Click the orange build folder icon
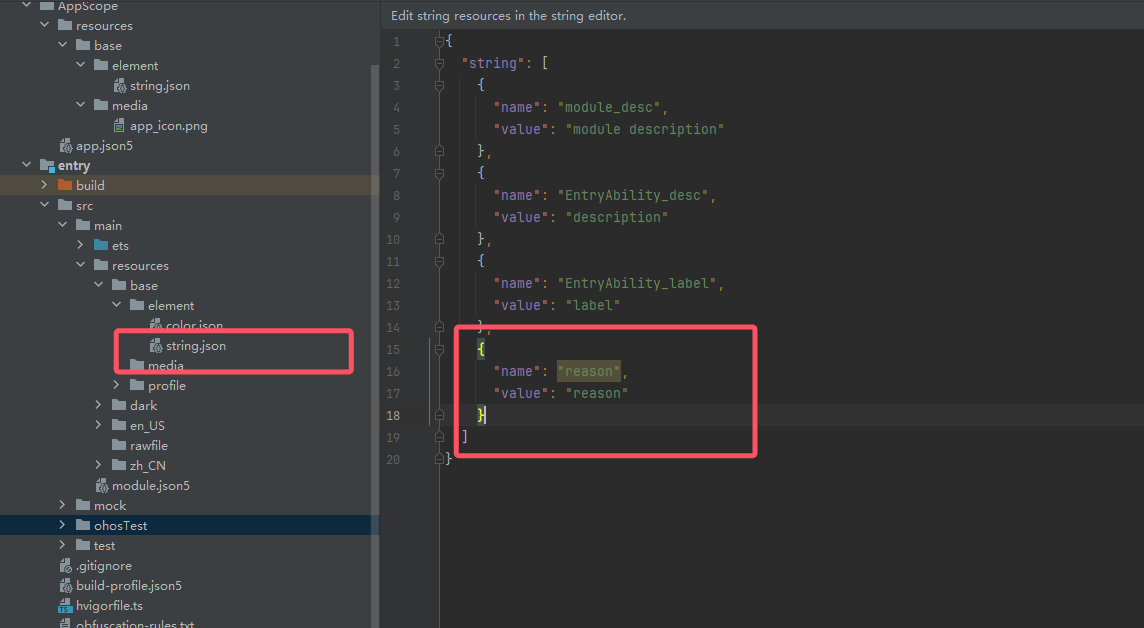The image size is (1144, 628). pyautogui.click(x=65, y=185)
